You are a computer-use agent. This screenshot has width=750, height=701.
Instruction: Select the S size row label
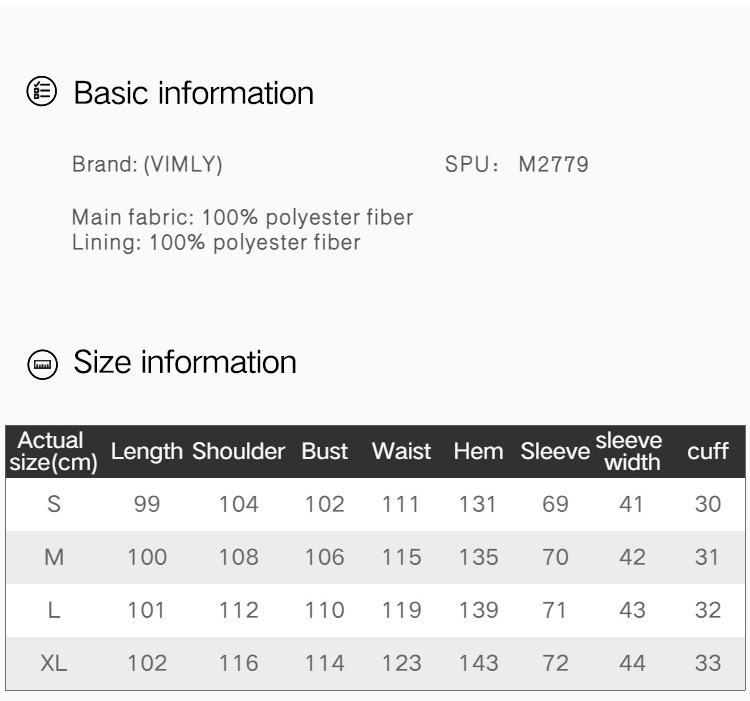tap(54, 505)
